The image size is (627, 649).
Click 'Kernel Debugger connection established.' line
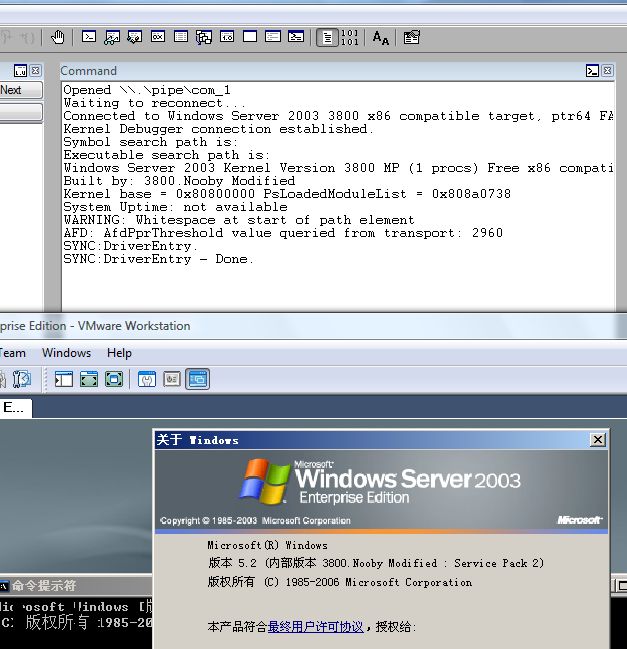218,129
